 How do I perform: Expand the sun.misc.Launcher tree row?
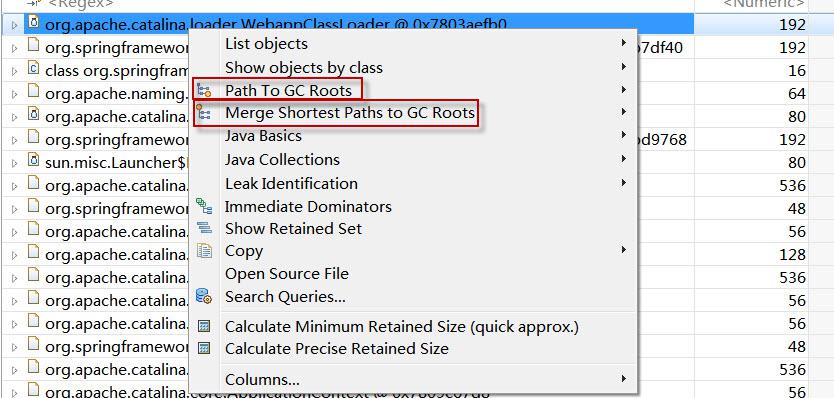pyautogui.click(x=14, y=163)
